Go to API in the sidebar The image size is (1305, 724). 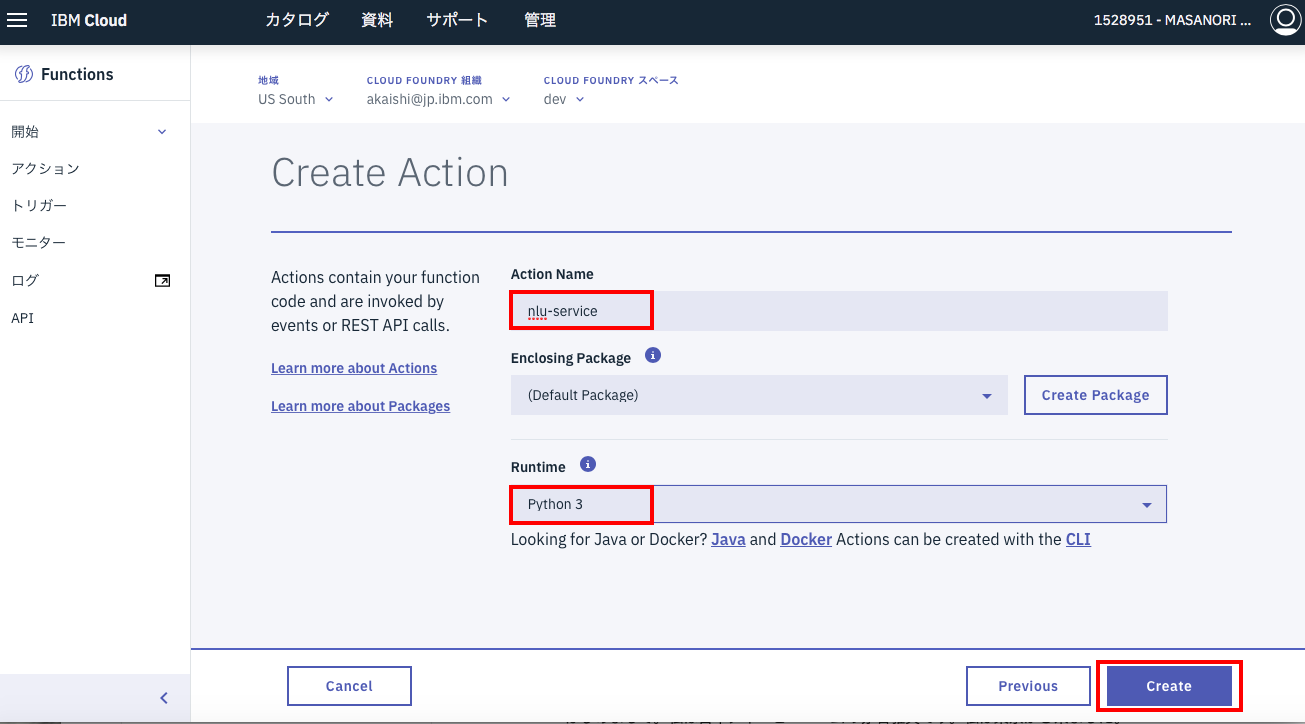(x=22, y=318)
